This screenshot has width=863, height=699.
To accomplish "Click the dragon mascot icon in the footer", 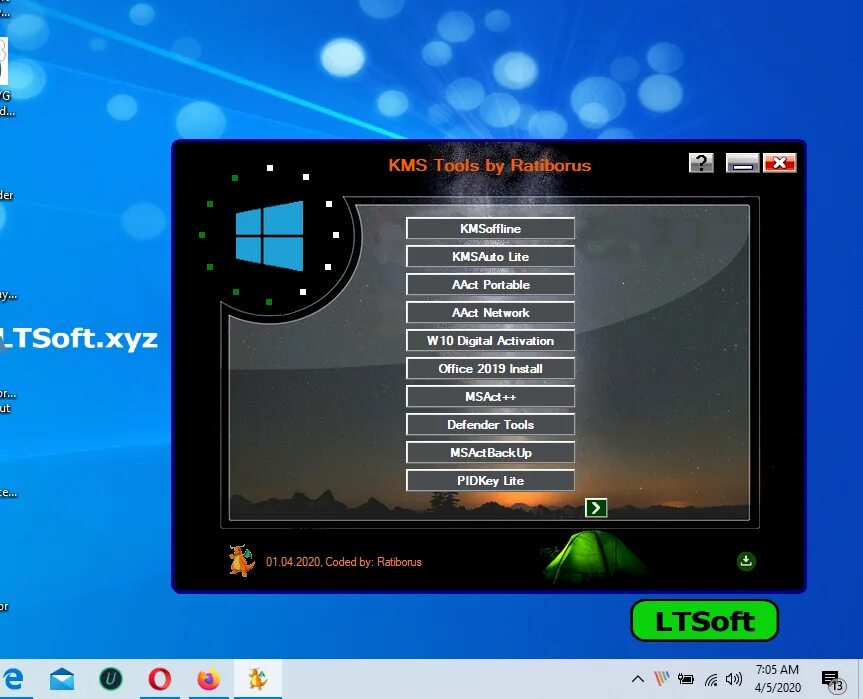I will (242, 560).
